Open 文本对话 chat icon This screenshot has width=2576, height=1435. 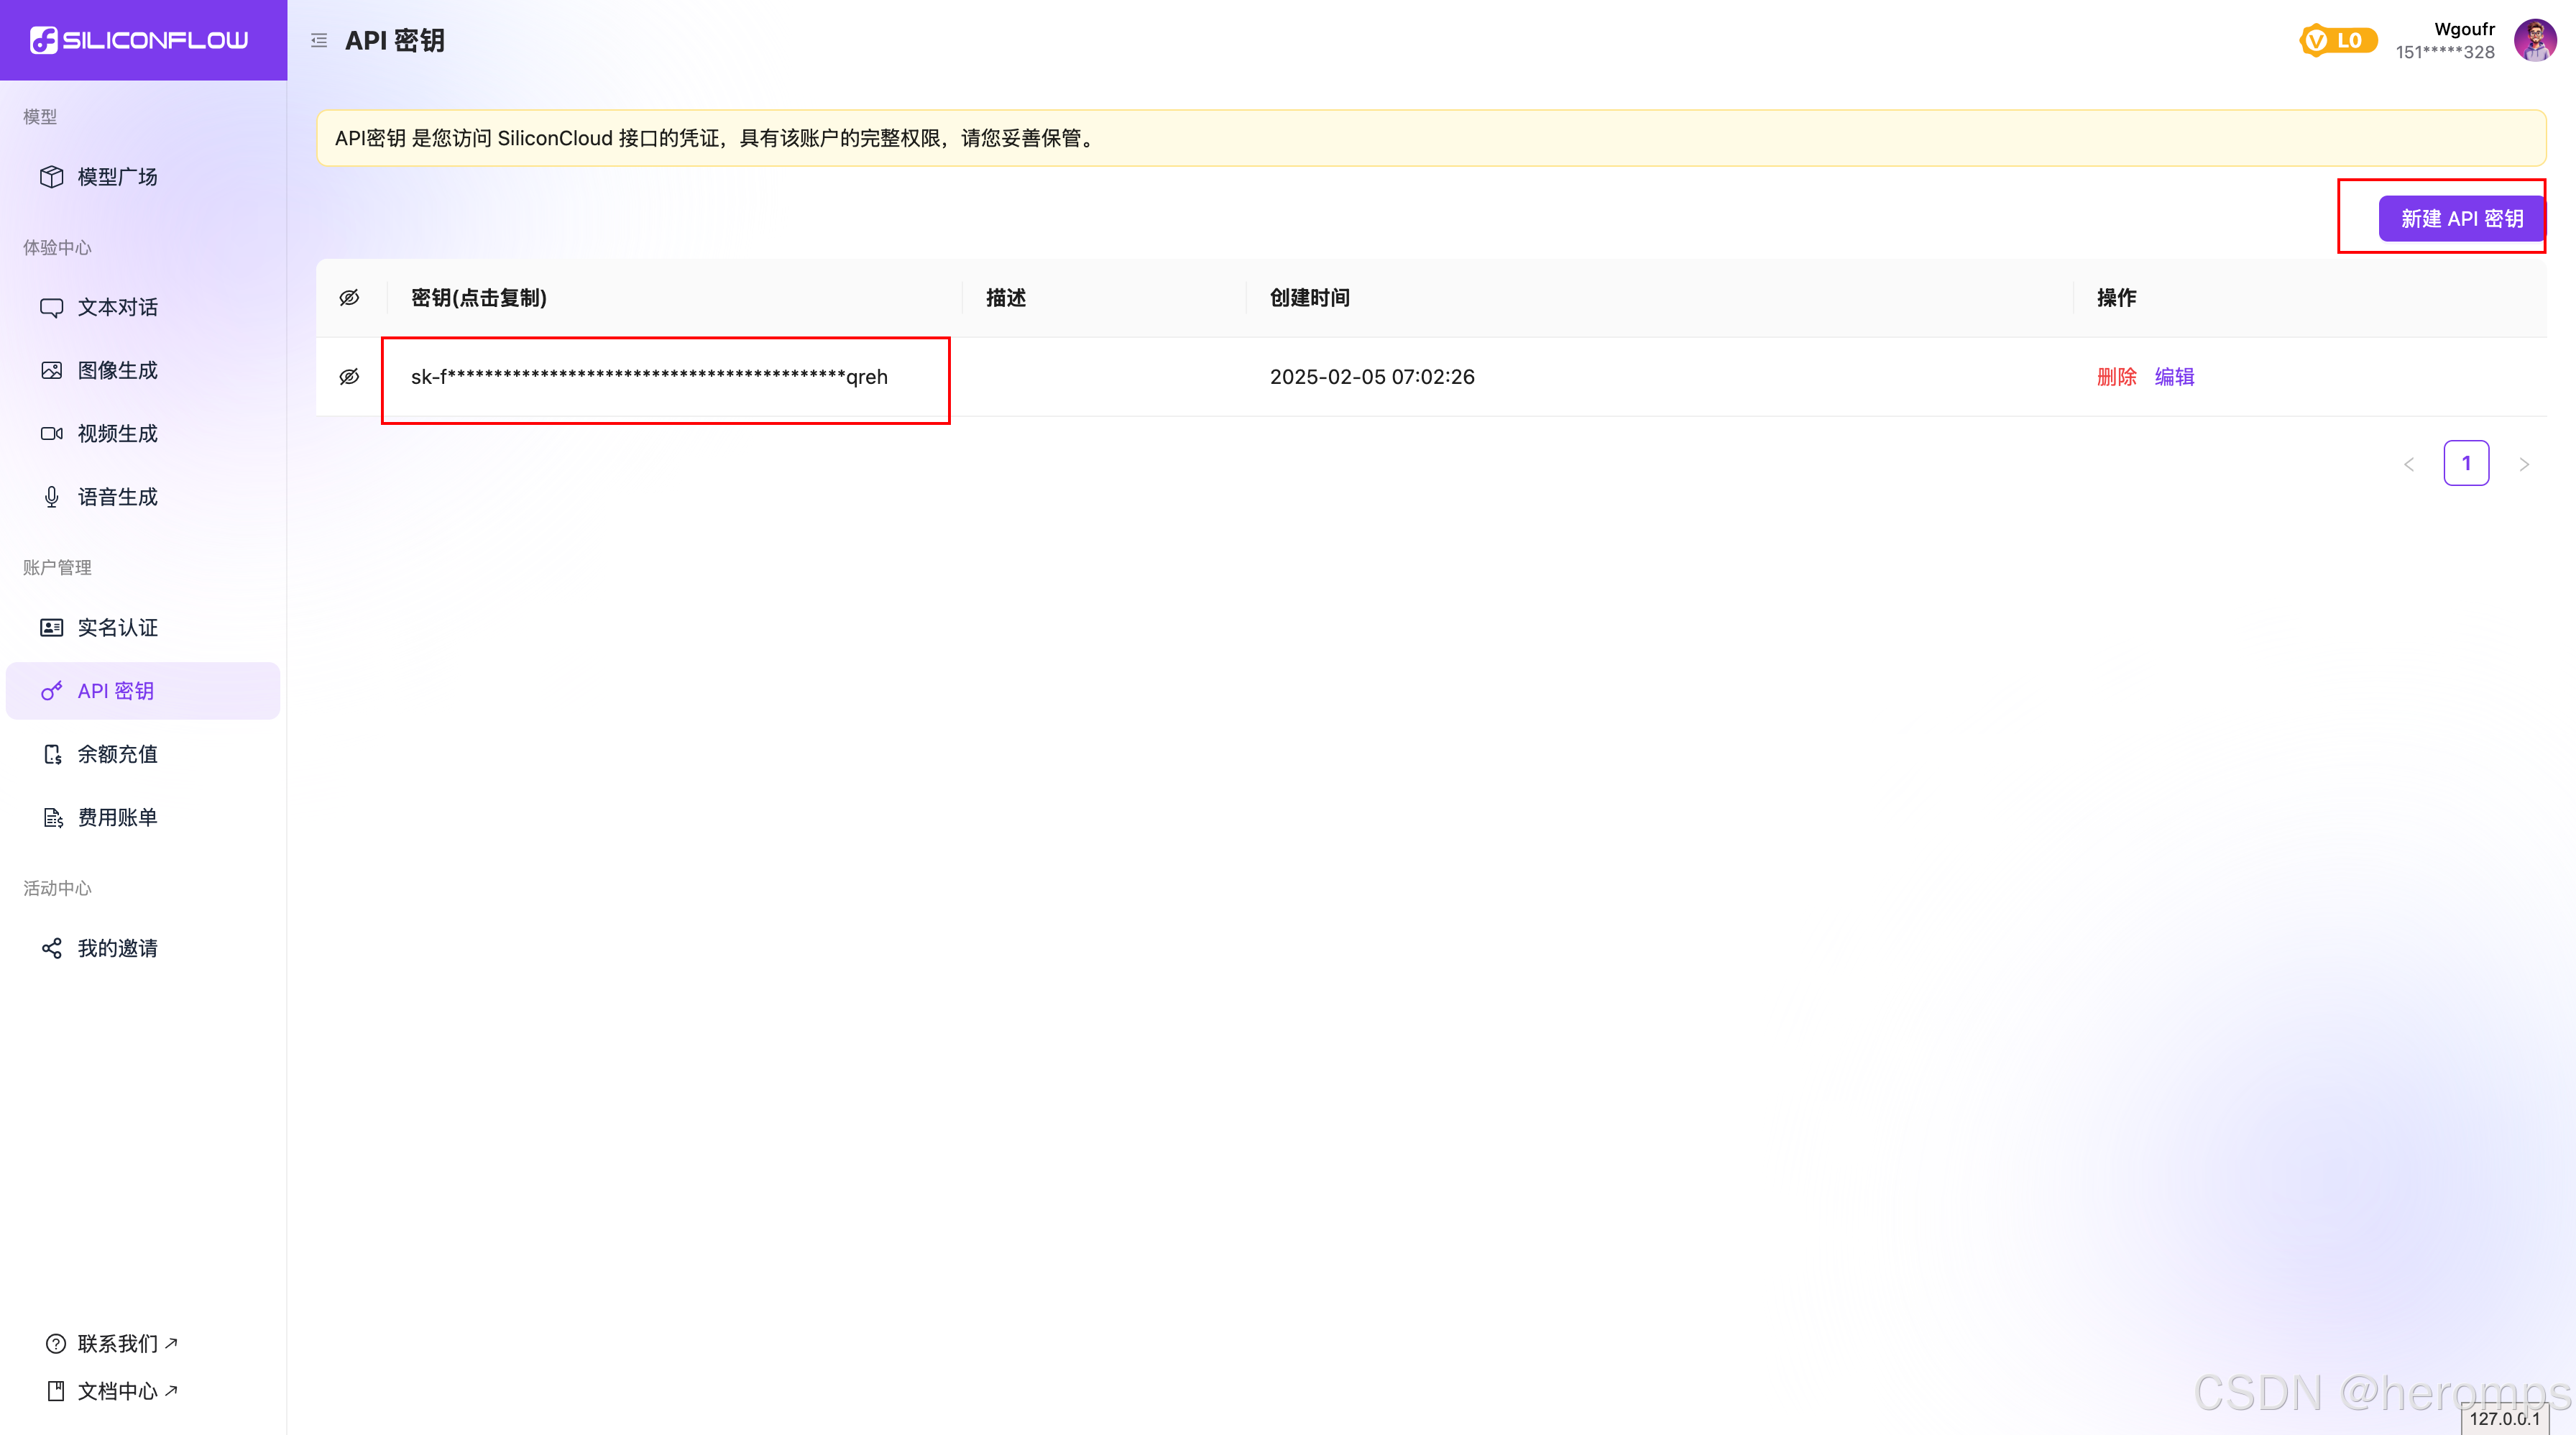[x=52, y=307]
